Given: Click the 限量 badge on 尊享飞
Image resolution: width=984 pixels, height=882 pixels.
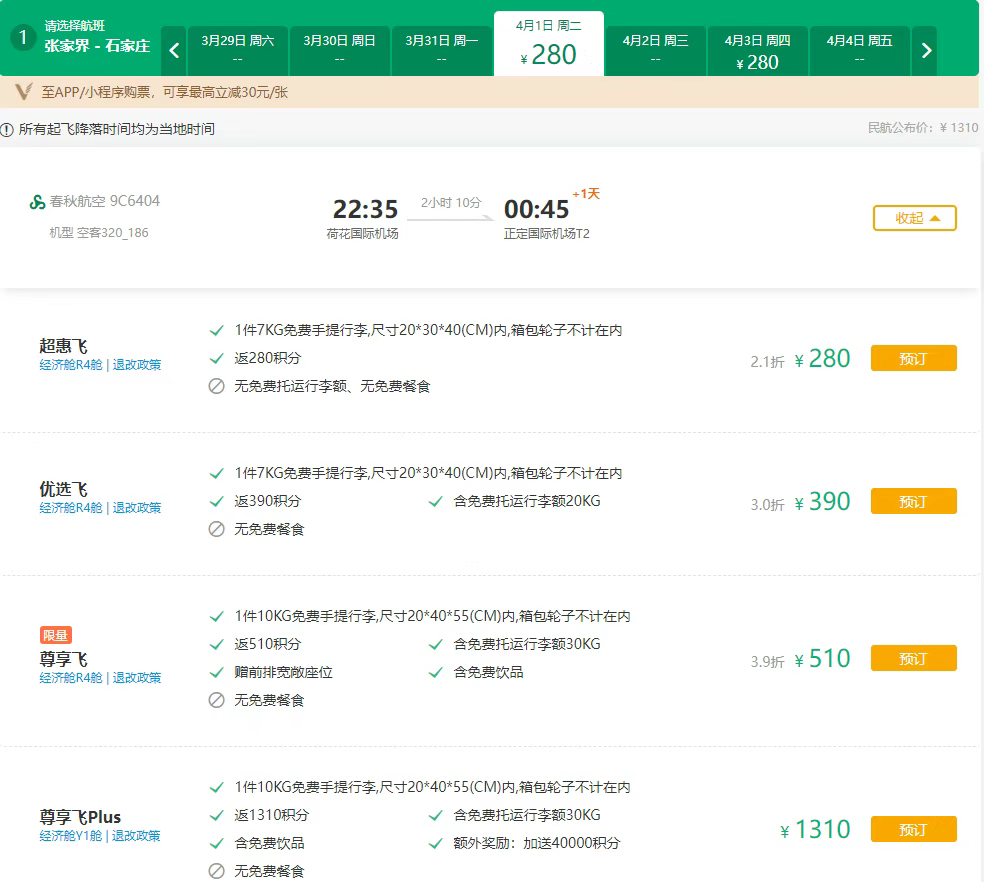Looking at the screenshot, I should pyautogui.click(x=56, y=635).
